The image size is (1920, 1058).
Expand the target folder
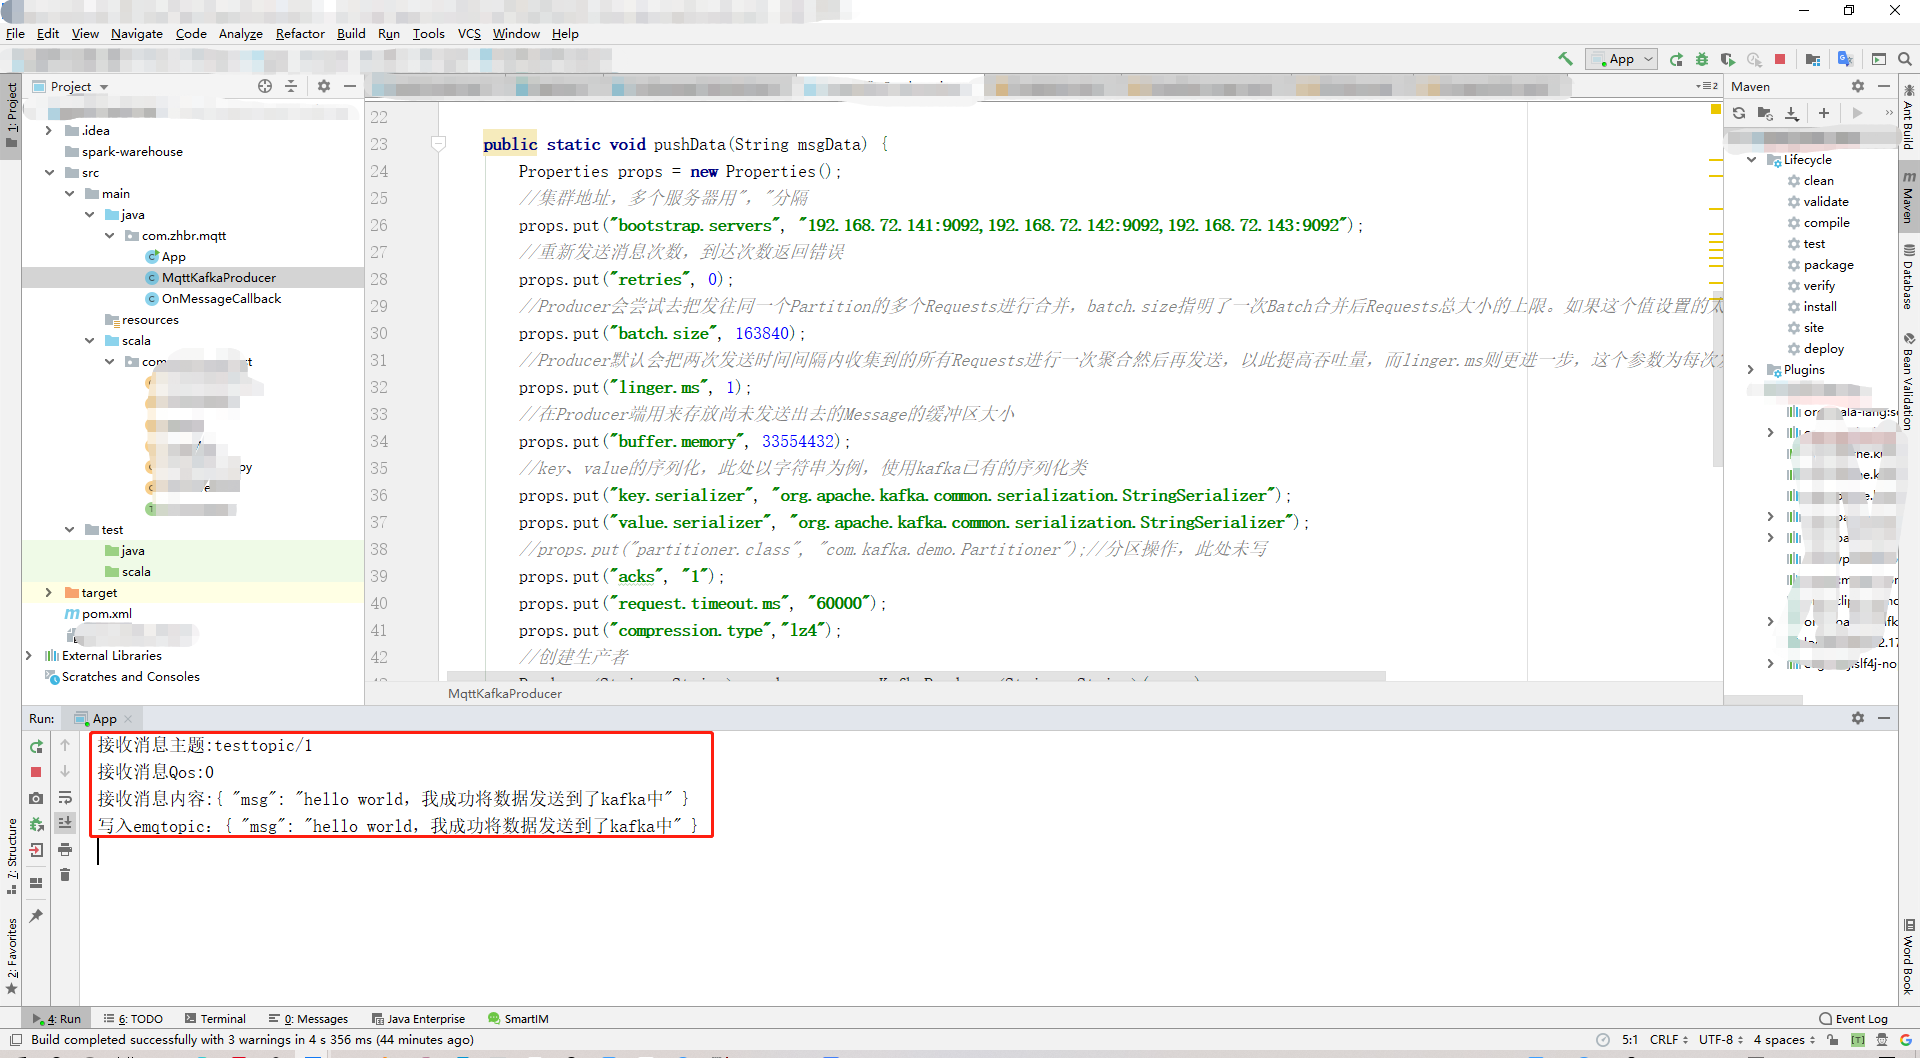click(x=48, y=592)
